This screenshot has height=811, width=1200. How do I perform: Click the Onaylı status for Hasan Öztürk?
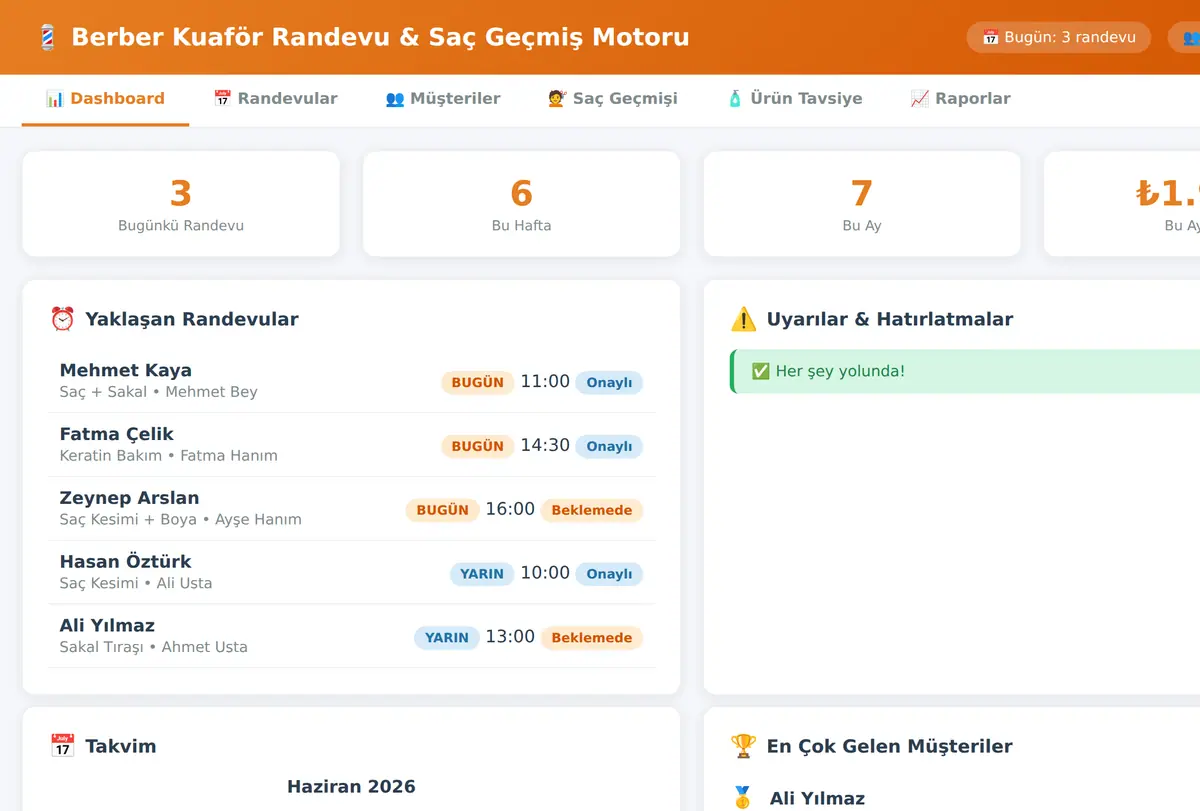[x=609, y=574]
